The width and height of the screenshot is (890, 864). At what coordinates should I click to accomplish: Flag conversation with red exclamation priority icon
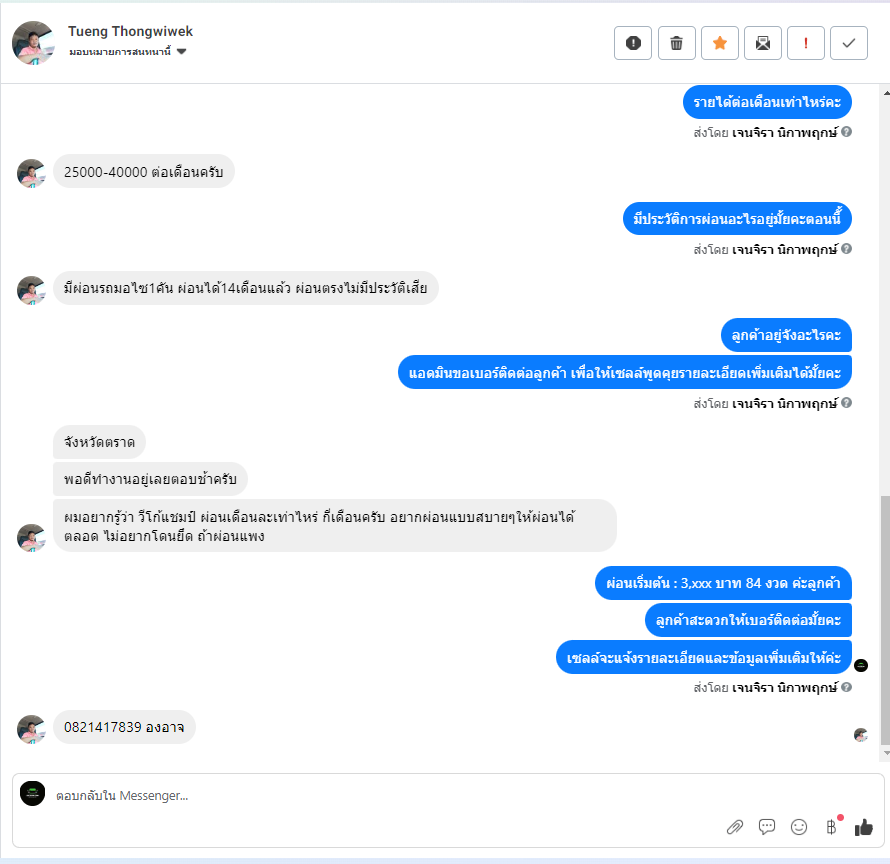[806, 43]
